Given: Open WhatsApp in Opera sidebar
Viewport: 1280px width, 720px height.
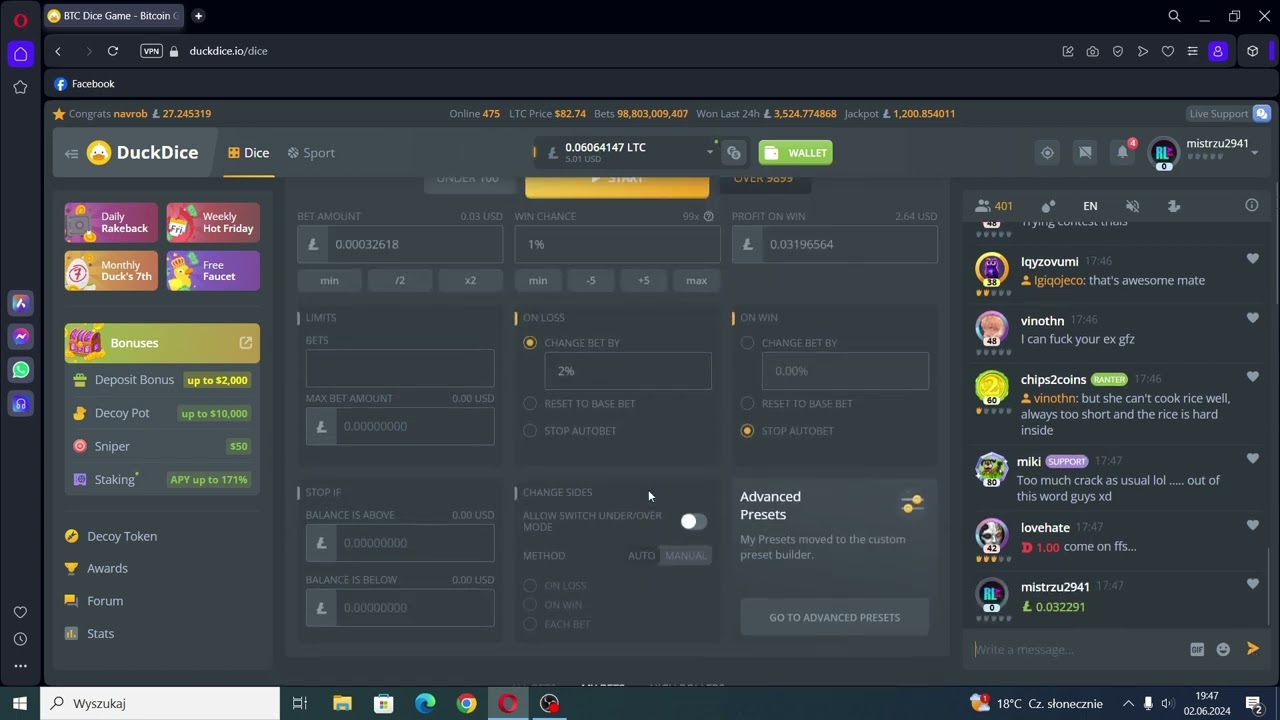Looking at the screenshot, I should (x=21, y=370).
